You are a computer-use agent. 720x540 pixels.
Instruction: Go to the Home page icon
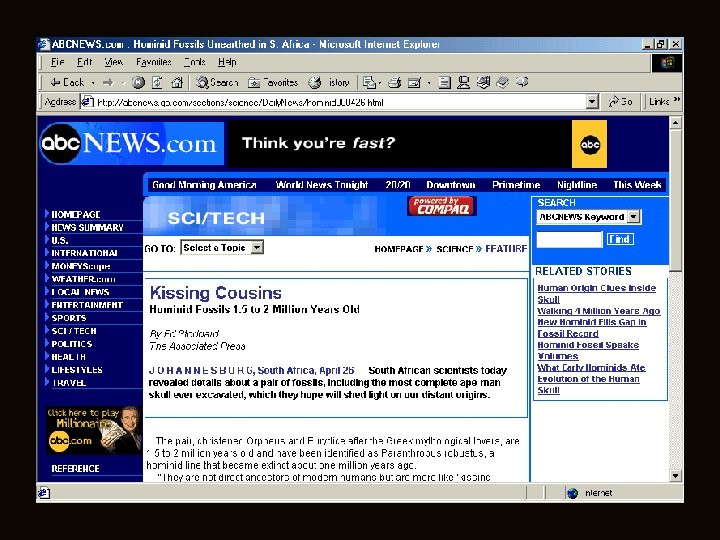click(x=177, y=83)
